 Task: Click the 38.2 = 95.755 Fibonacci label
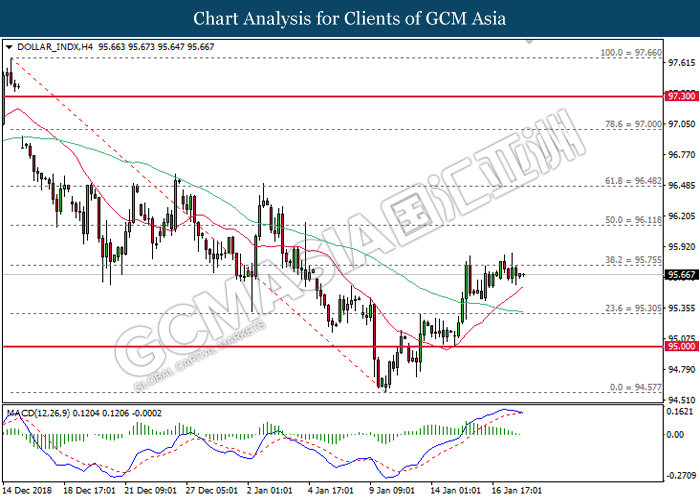pos(633,260)
